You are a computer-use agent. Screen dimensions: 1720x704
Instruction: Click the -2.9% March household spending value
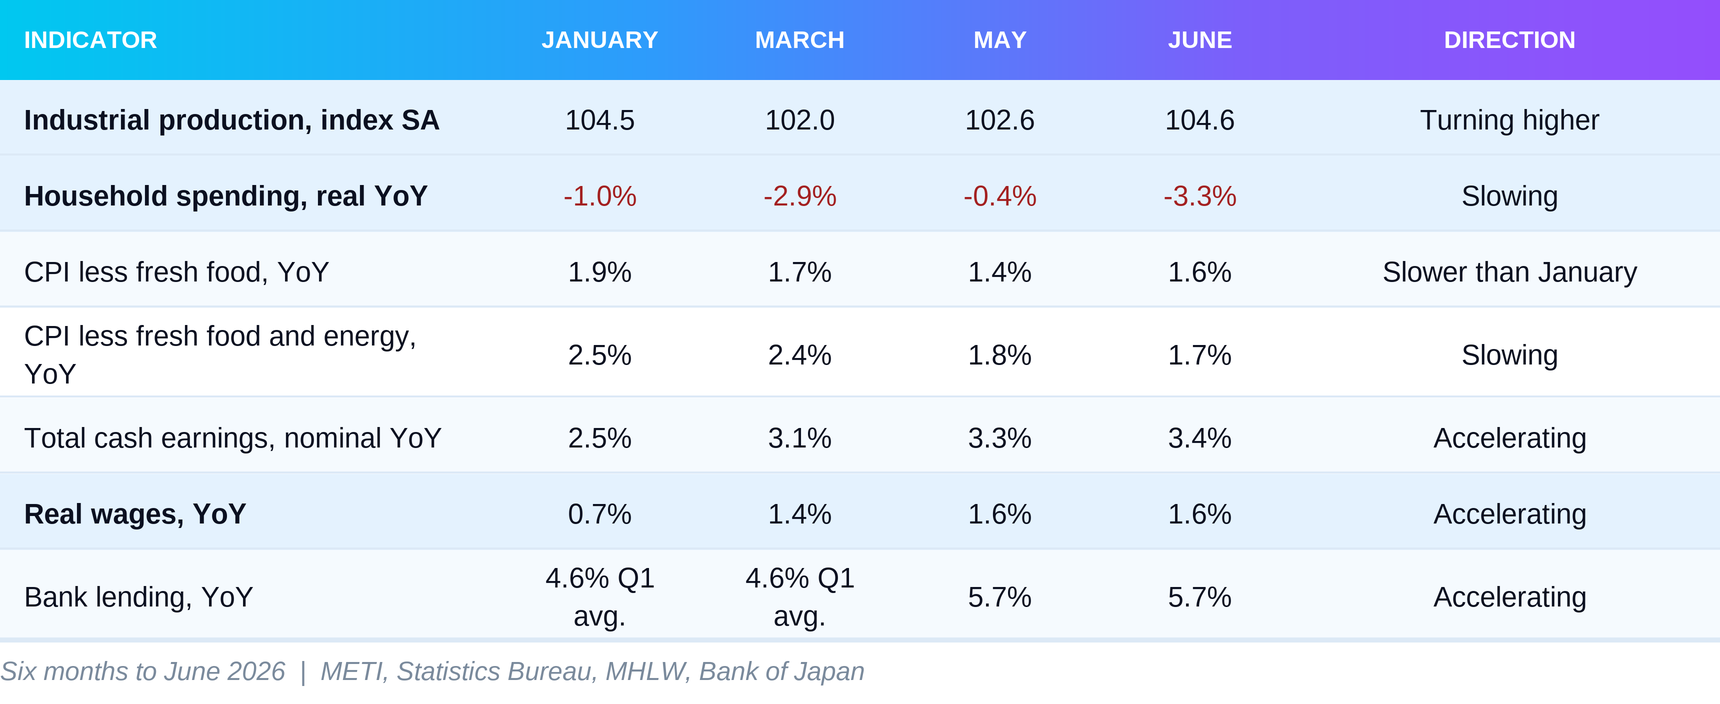coord(800,196)
